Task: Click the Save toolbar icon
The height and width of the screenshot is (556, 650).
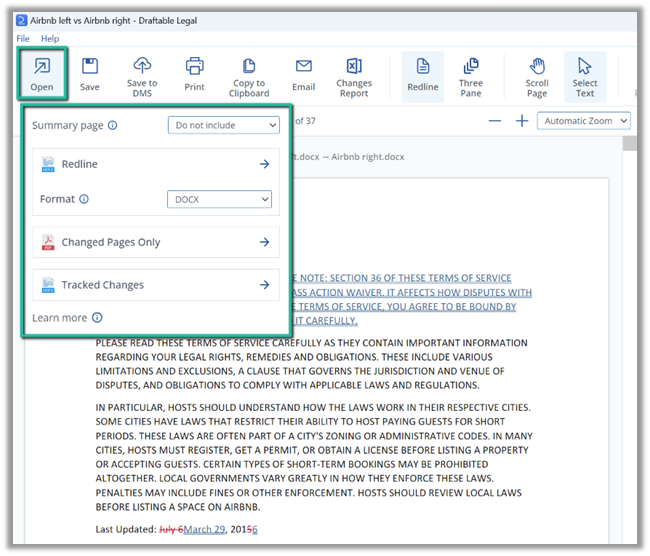Action: [90, 66]
